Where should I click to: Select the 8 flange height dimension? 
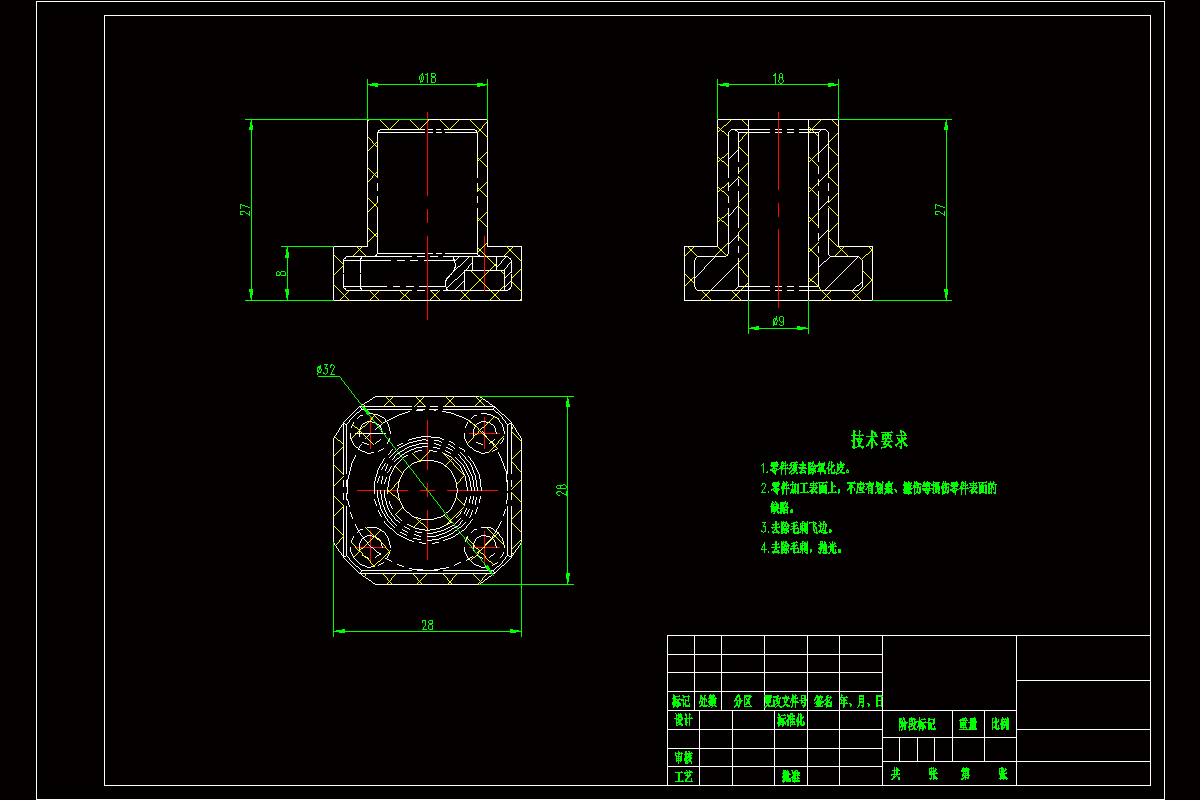point(282,272)
